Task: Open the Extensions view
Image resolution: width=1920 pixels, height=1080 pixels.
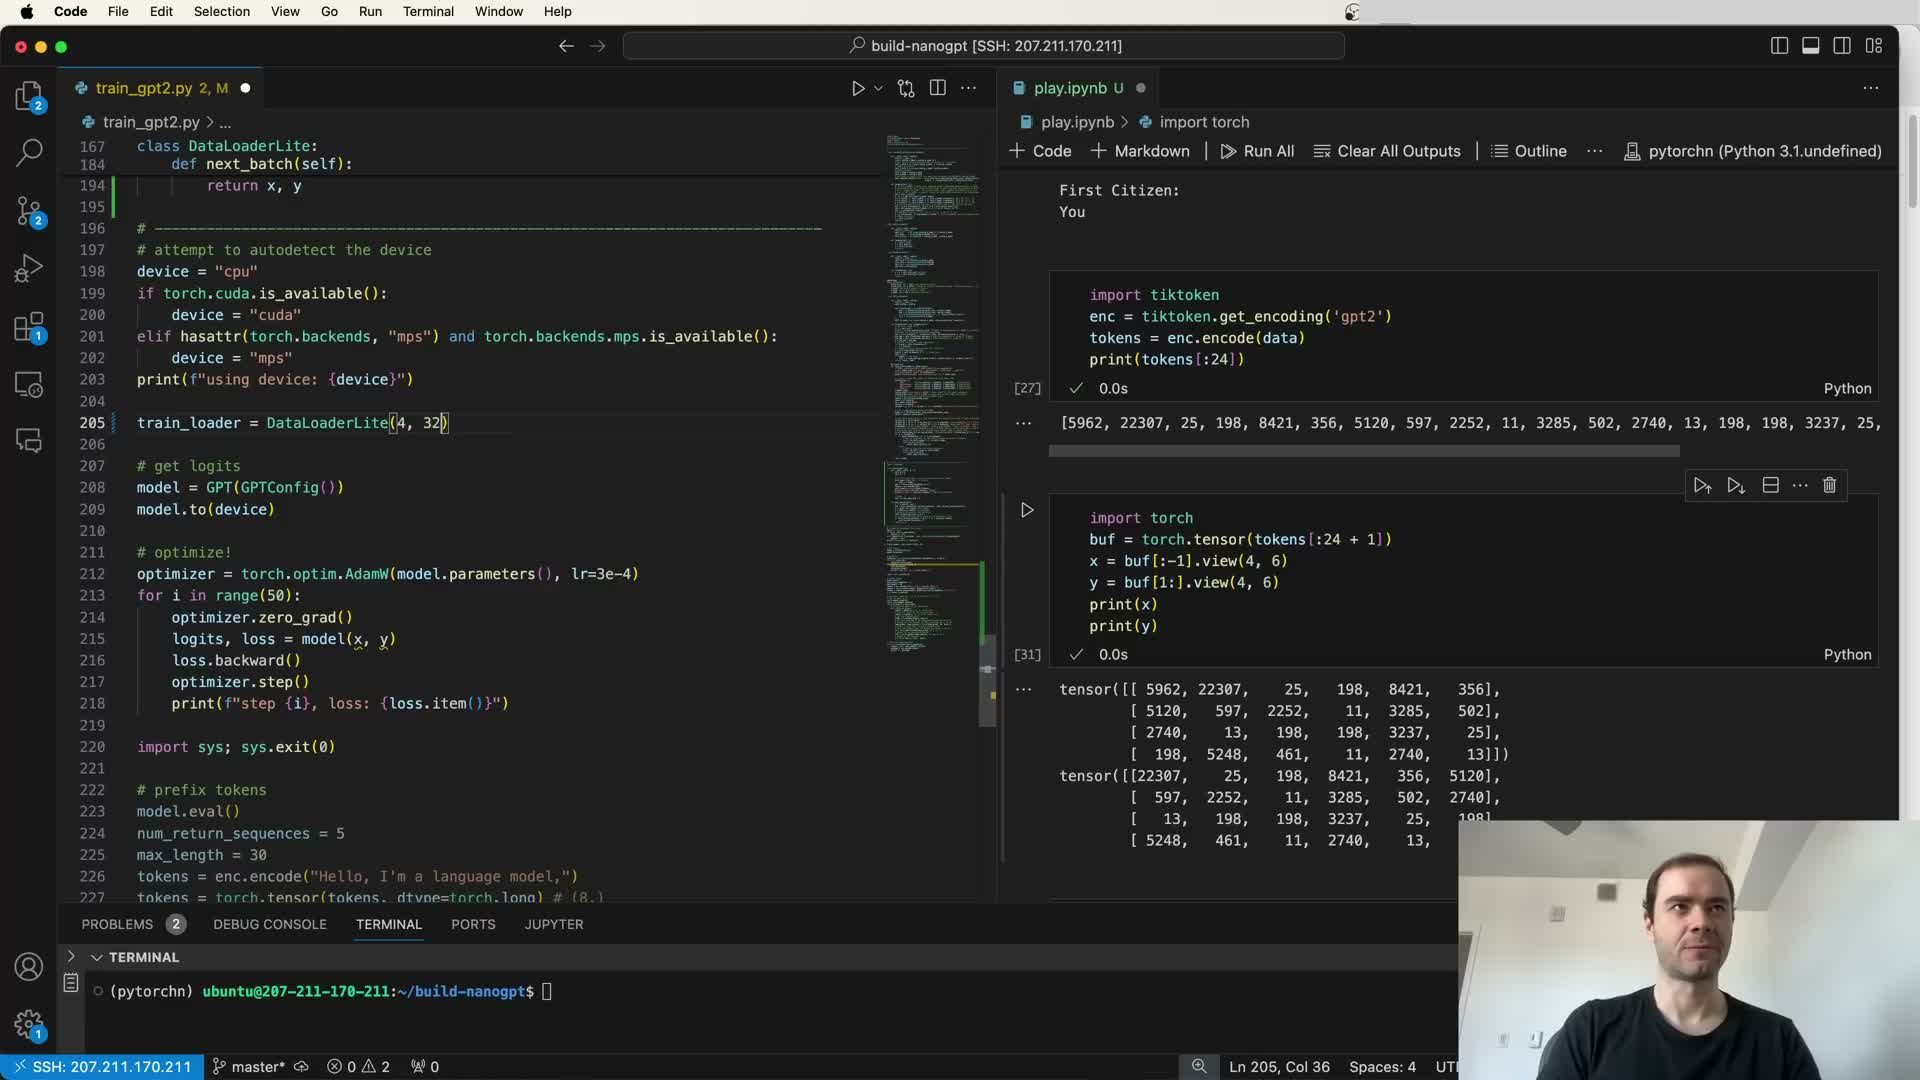Action: tap(29, 327)
